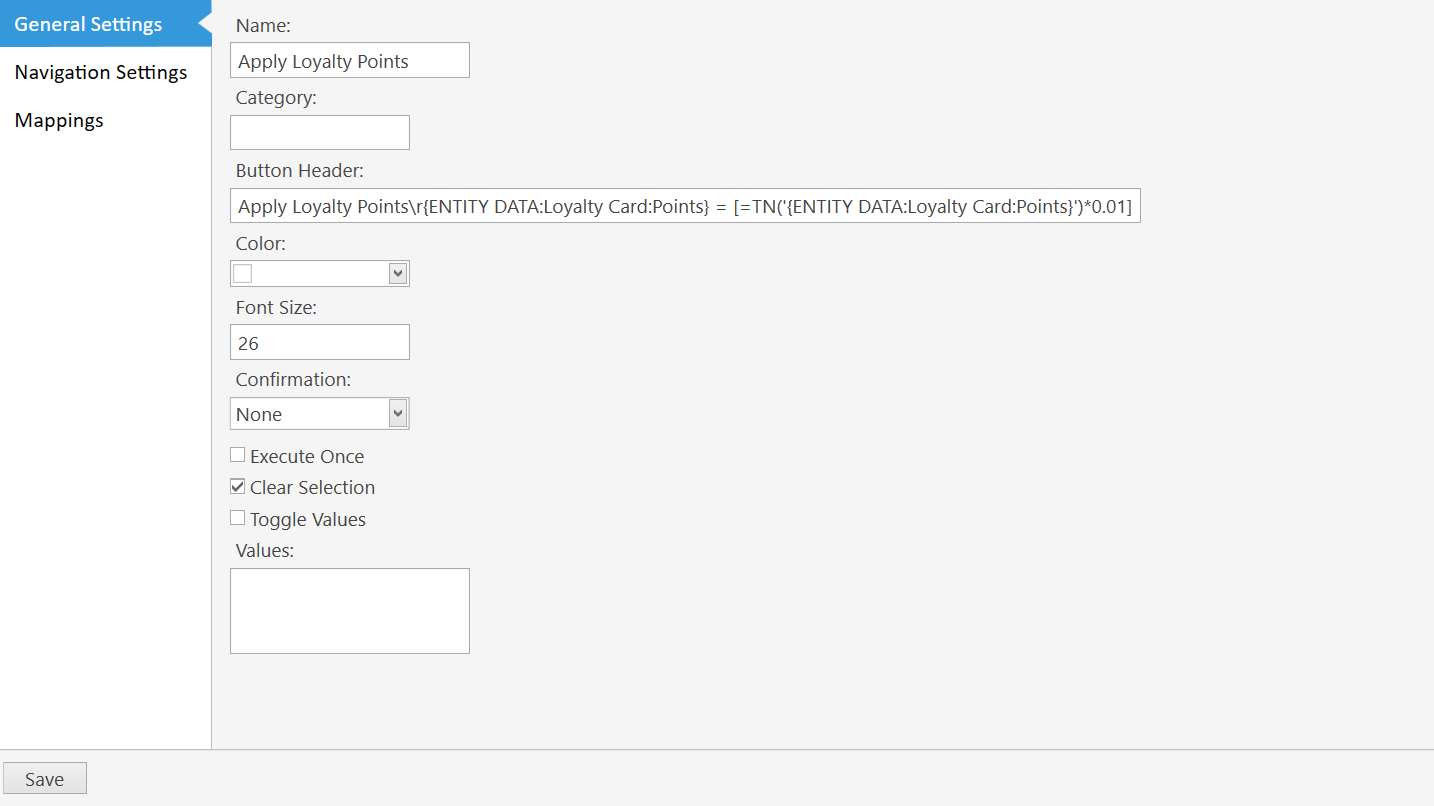Open the Confirmation selector showing None

[320, 413]
